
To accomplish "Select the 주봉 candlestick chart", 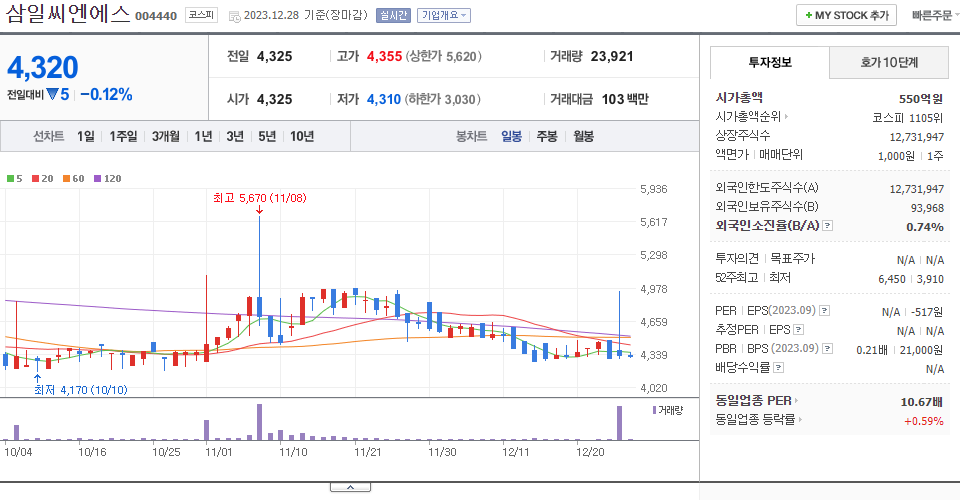I will click(x=547, y=136).
